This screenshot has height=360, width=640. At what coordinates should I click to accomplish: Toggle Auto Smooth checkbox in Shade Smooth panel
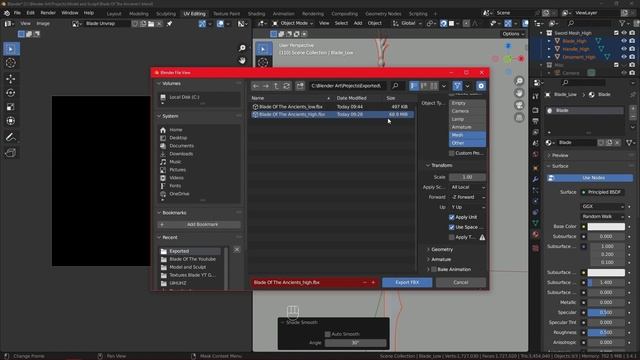pos(327,334)
